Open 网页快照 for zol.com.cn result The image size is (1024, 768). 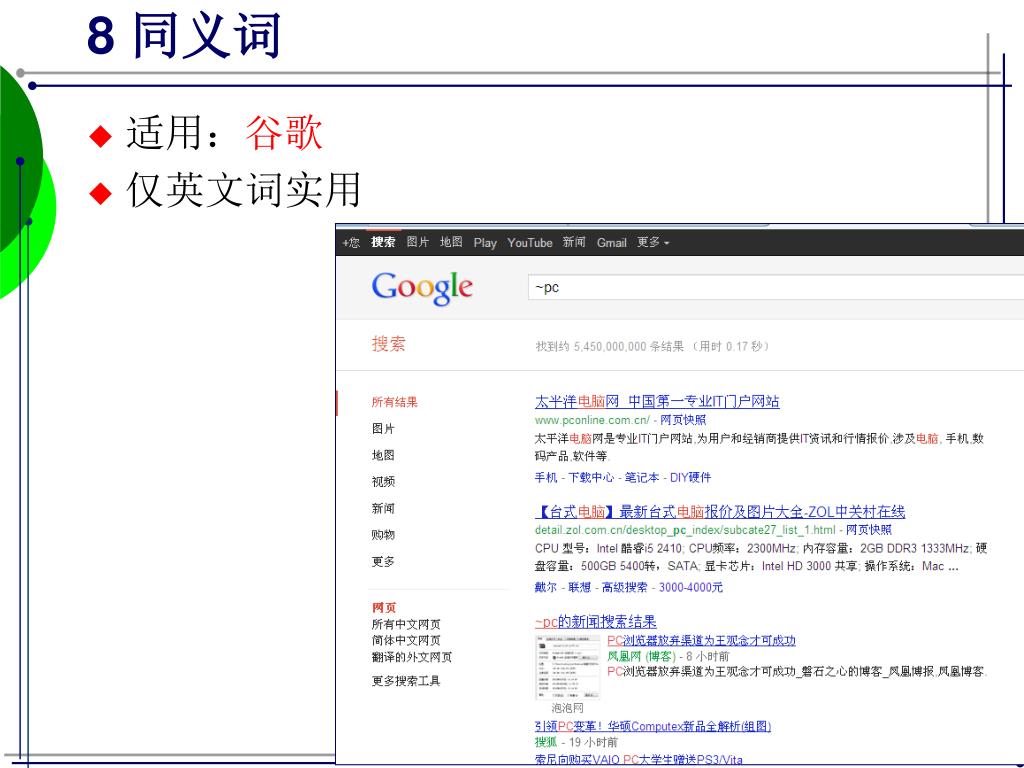pyautogui.click(x=869, y=530)
